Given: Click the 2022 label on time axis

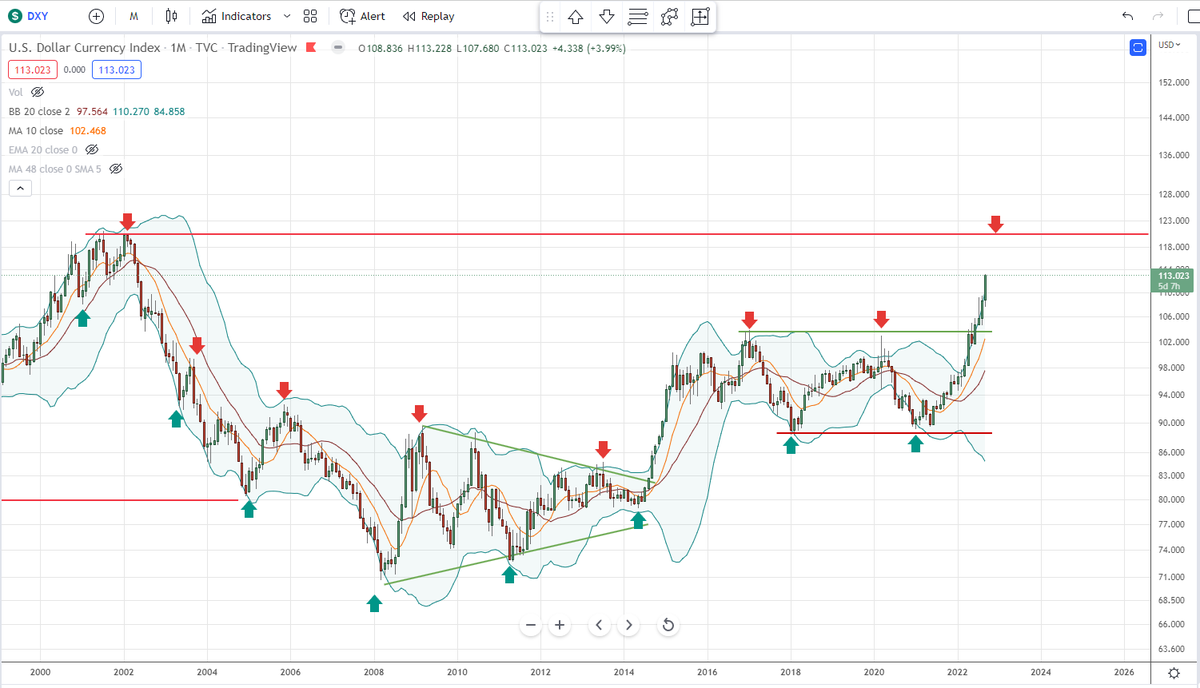Looking at the screenshot, I should [x=958, y=672].
